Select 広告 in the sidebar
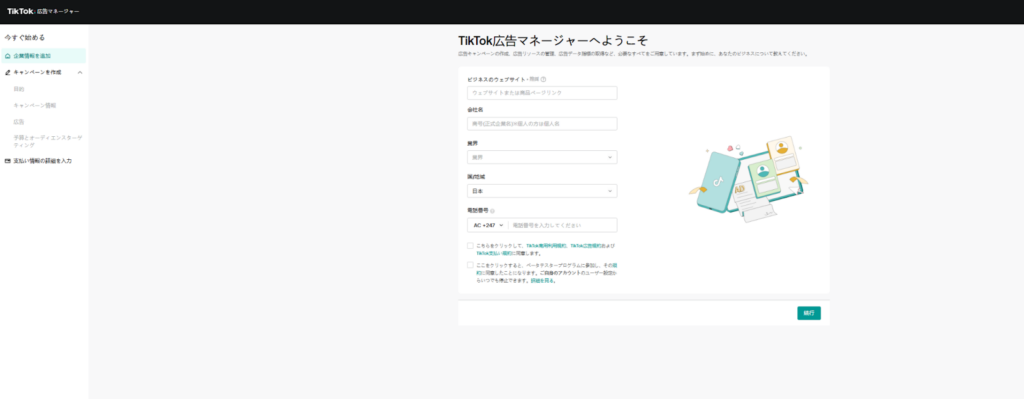1024x399 pixels. [x=19, y=121]
